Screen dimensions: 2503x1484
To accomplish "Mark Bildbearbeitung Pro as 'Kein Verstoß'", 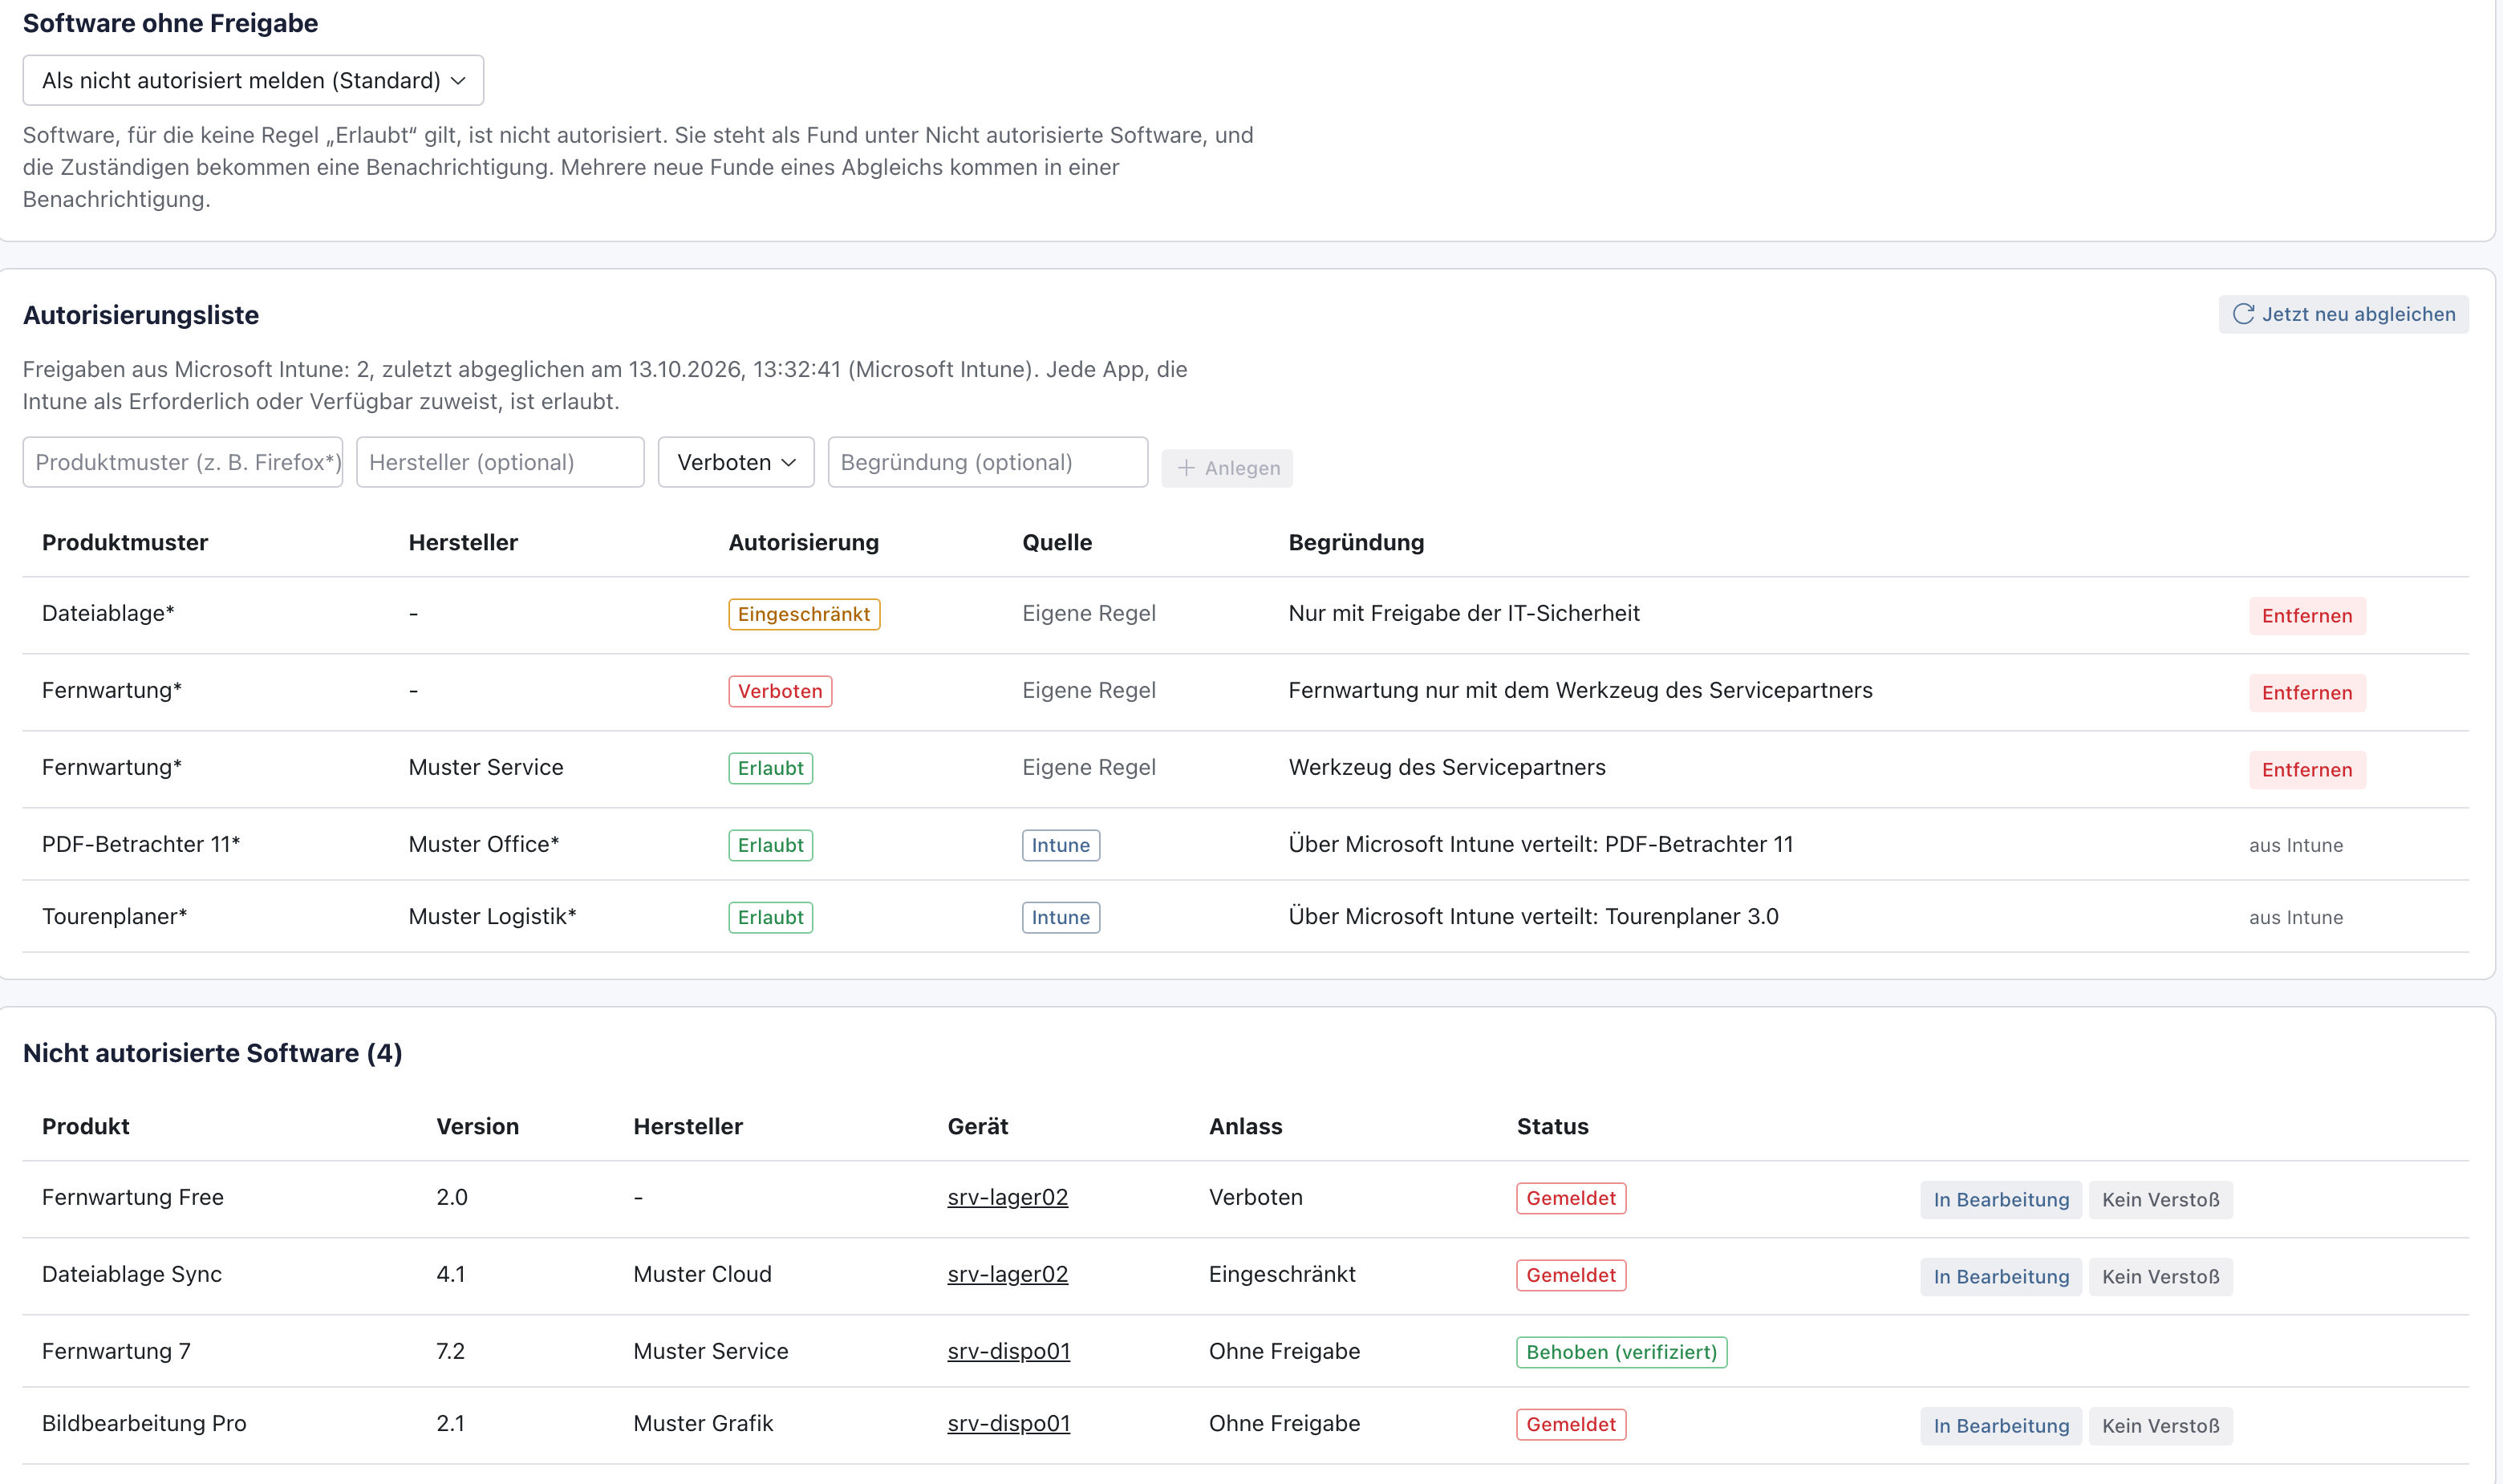I will click(2160, 1426).
